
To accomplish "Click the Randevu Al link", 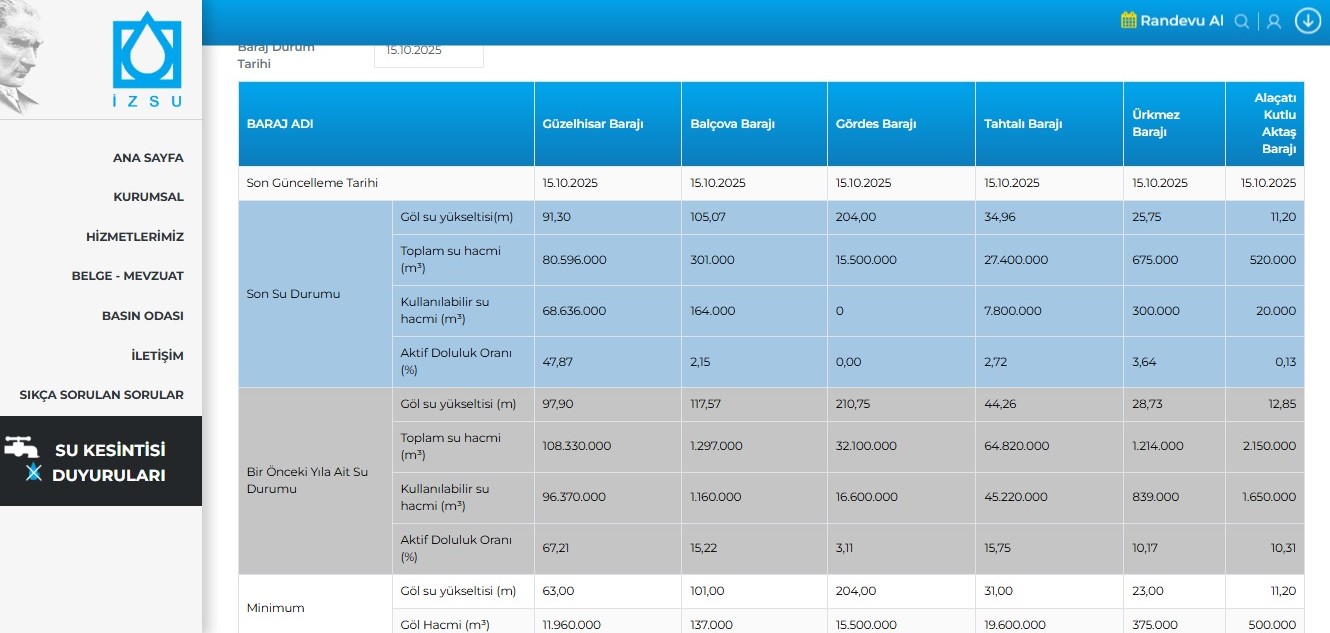I will tap(1181, 21).
